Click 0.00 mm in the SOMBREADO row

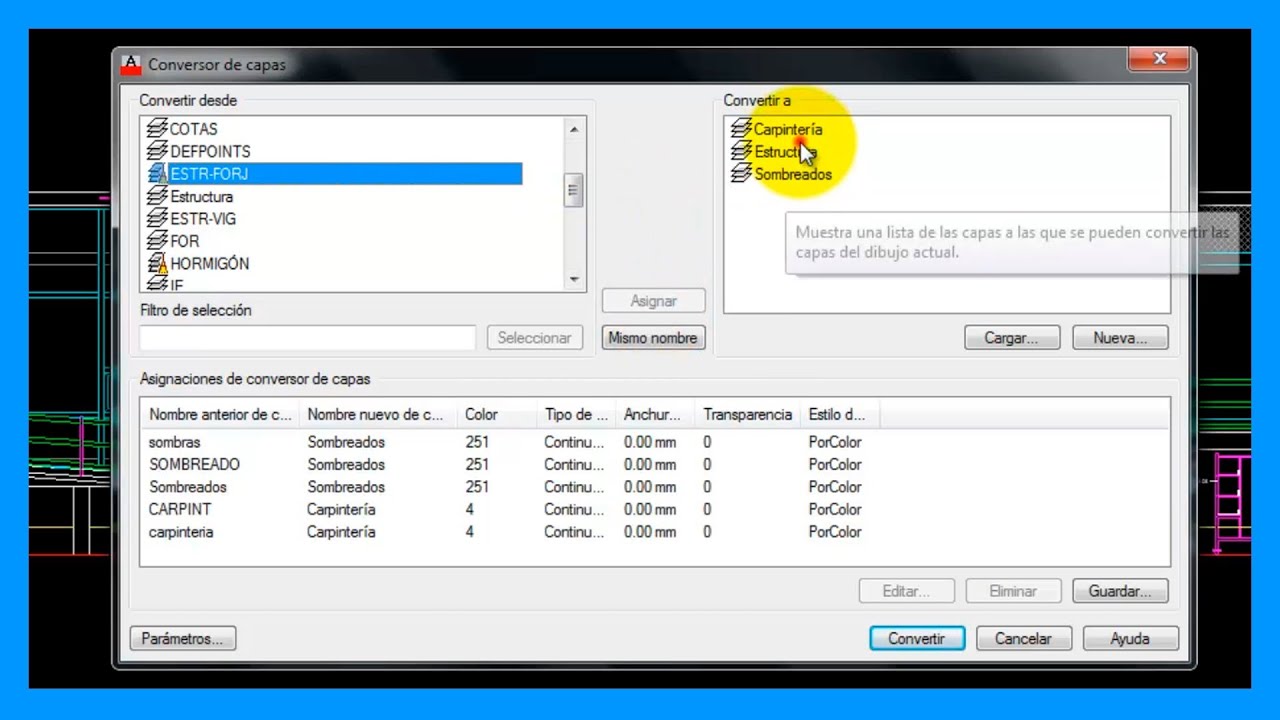point(650,464)
